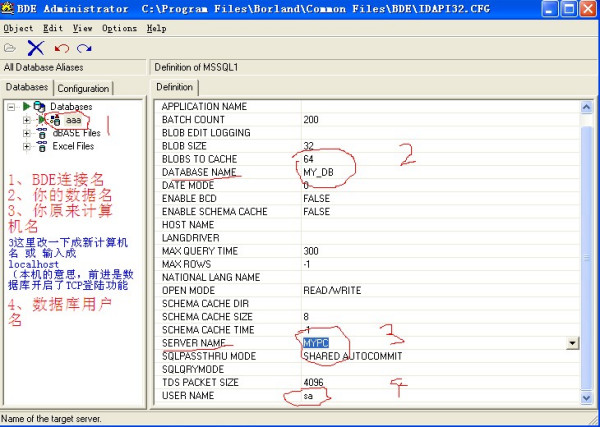600x427 pixels.
Task: Click the BLOBS TO CACHE value 64
Action: pos(308,159)
